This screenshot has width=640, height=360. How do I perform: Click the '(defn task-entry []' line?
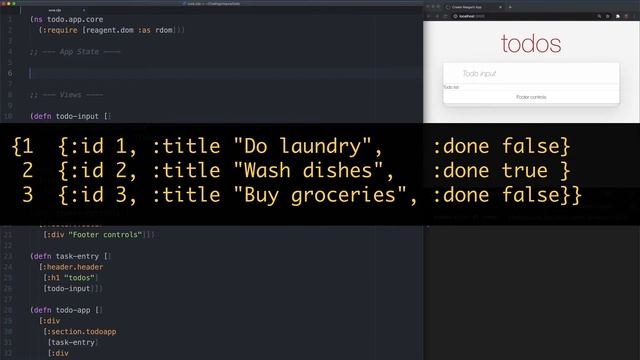(71, 256)
